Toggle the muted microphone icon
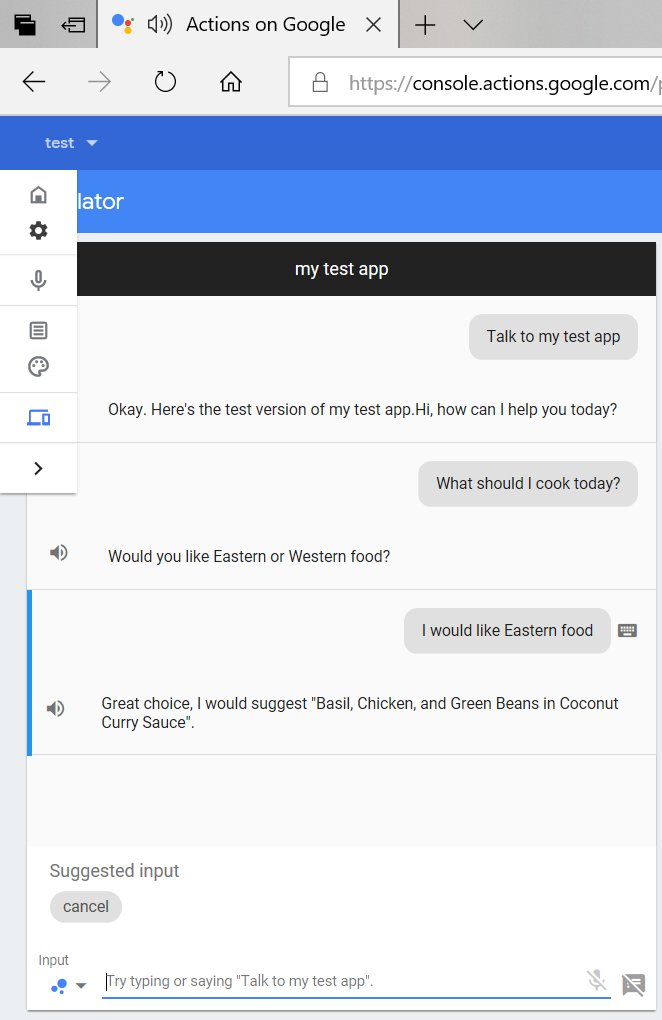 pyautogui.click(x=596, y=980)
